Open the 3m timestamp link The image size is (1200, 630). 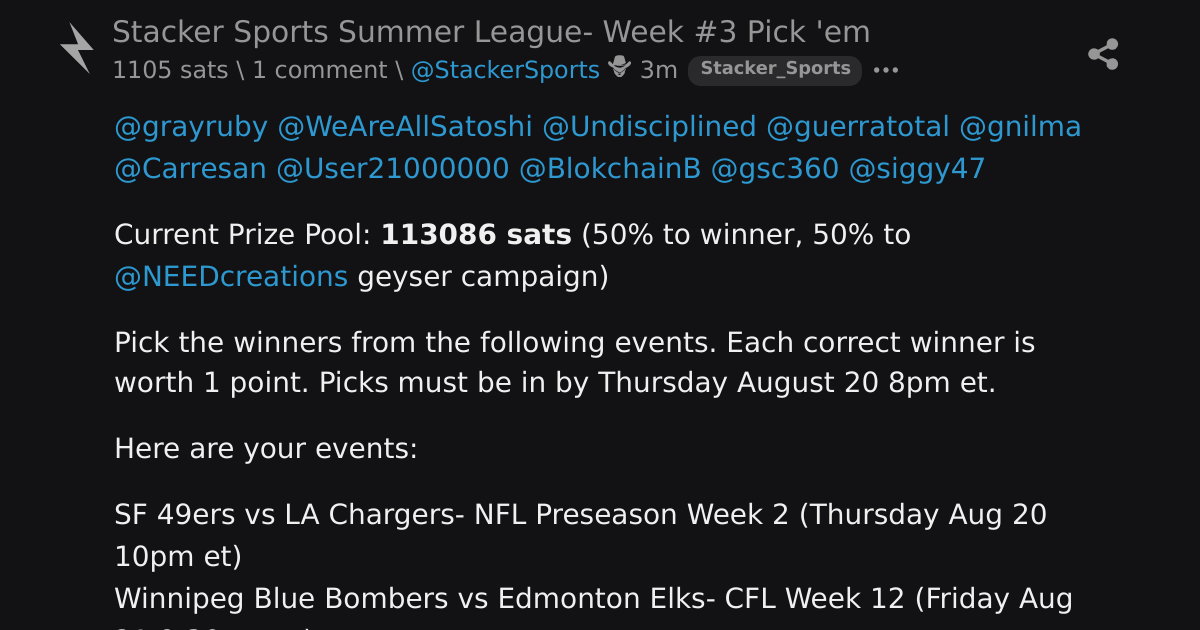(658, 70)
